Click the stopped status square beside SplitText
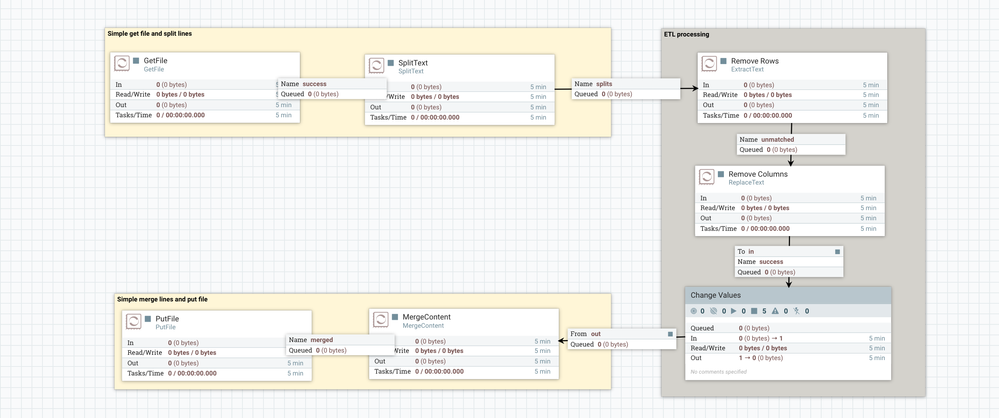 tap(391, 62)
